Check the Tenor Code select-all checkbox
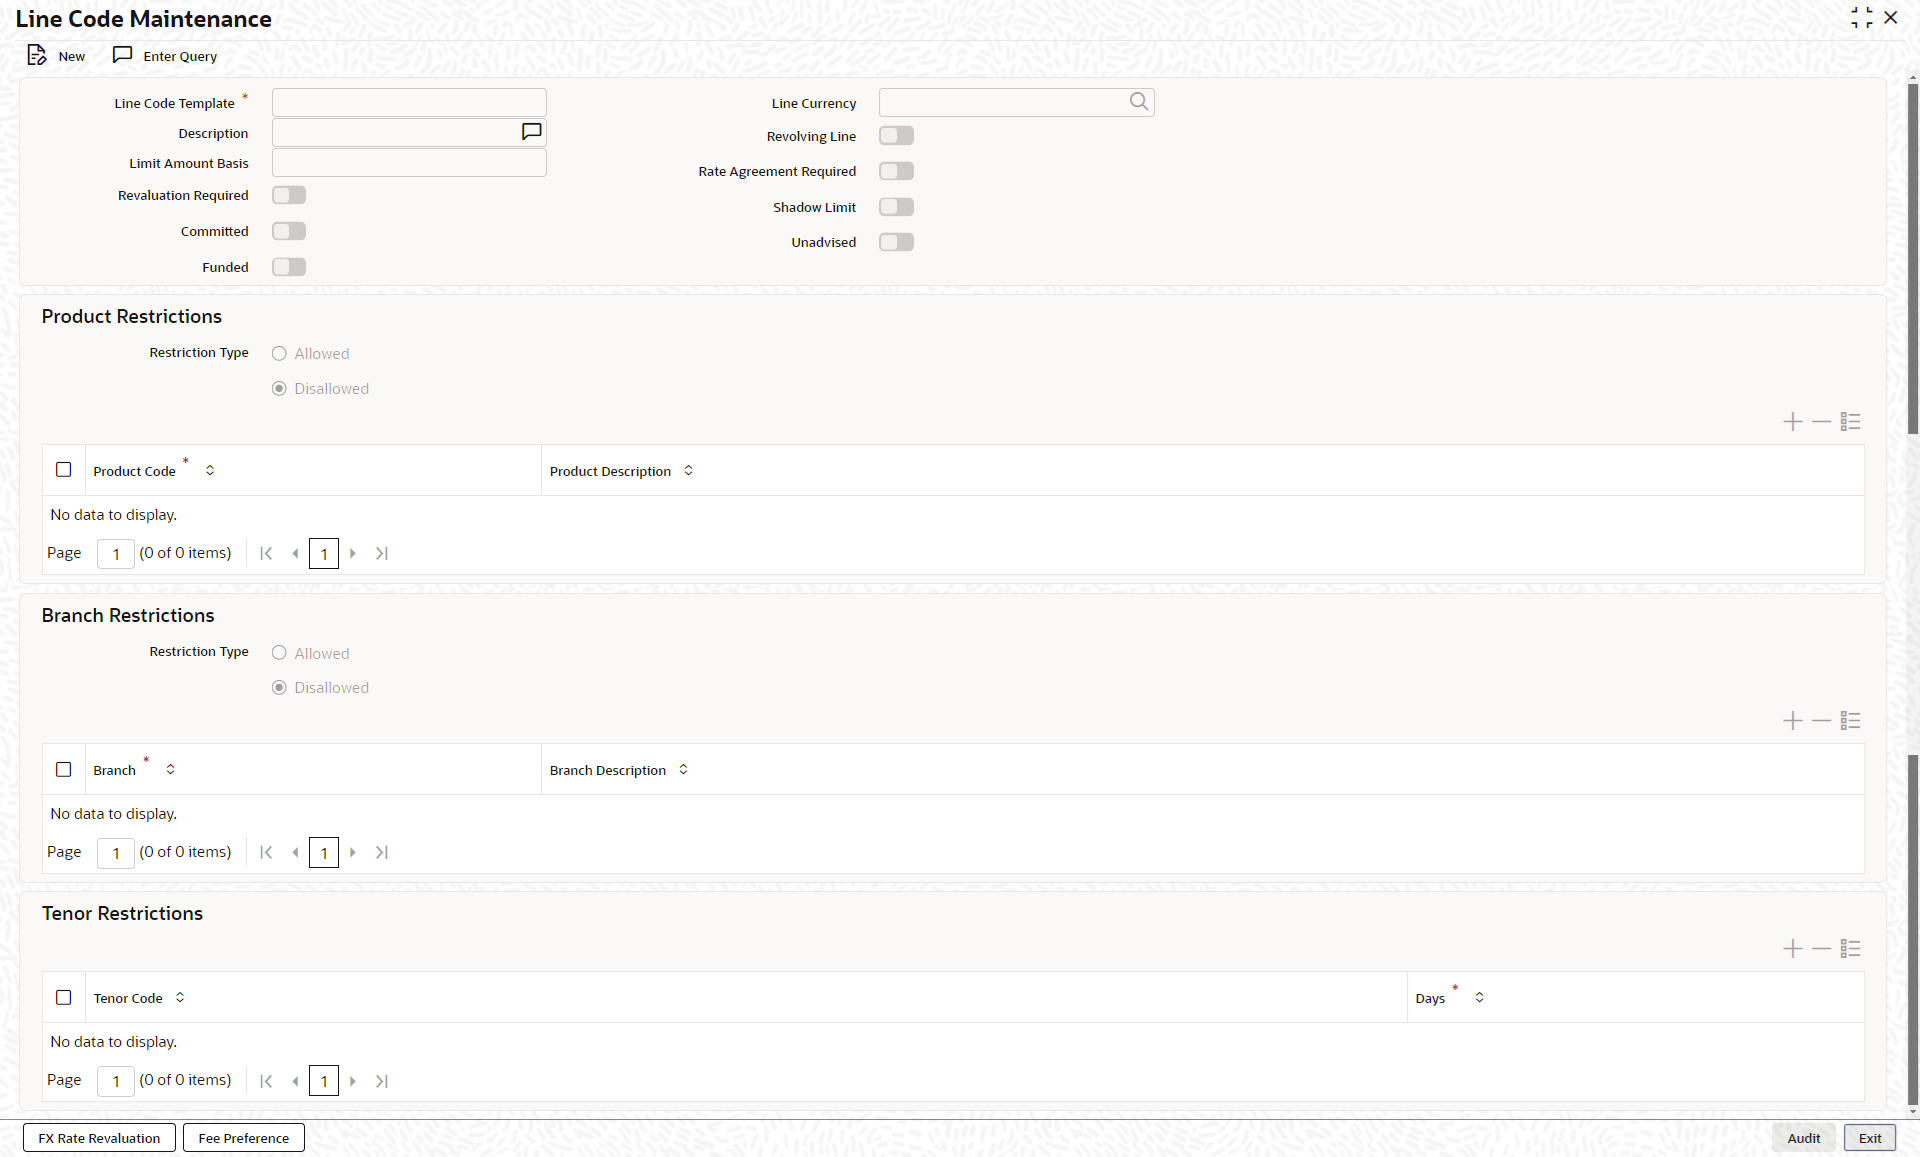 click(x=64, y=998)
